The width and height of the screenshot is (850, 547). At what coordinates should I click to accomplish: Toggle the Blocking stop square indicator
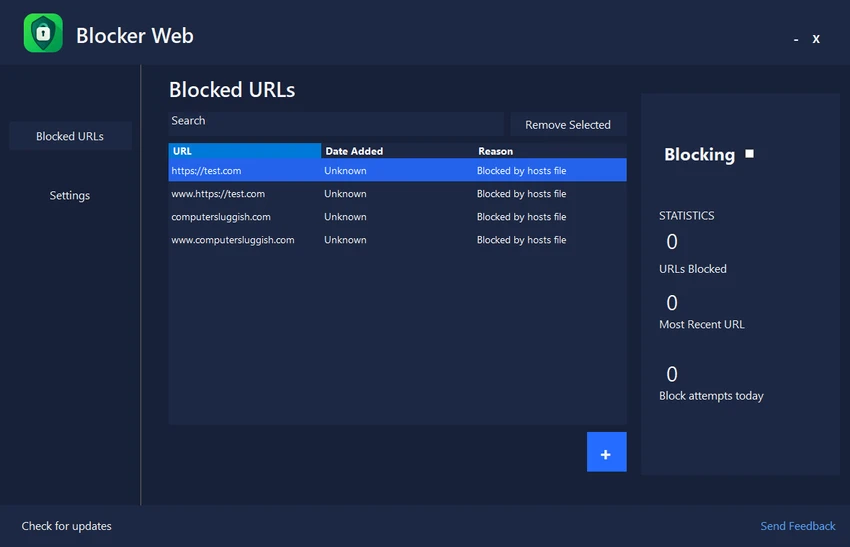[x=749, y=154]
